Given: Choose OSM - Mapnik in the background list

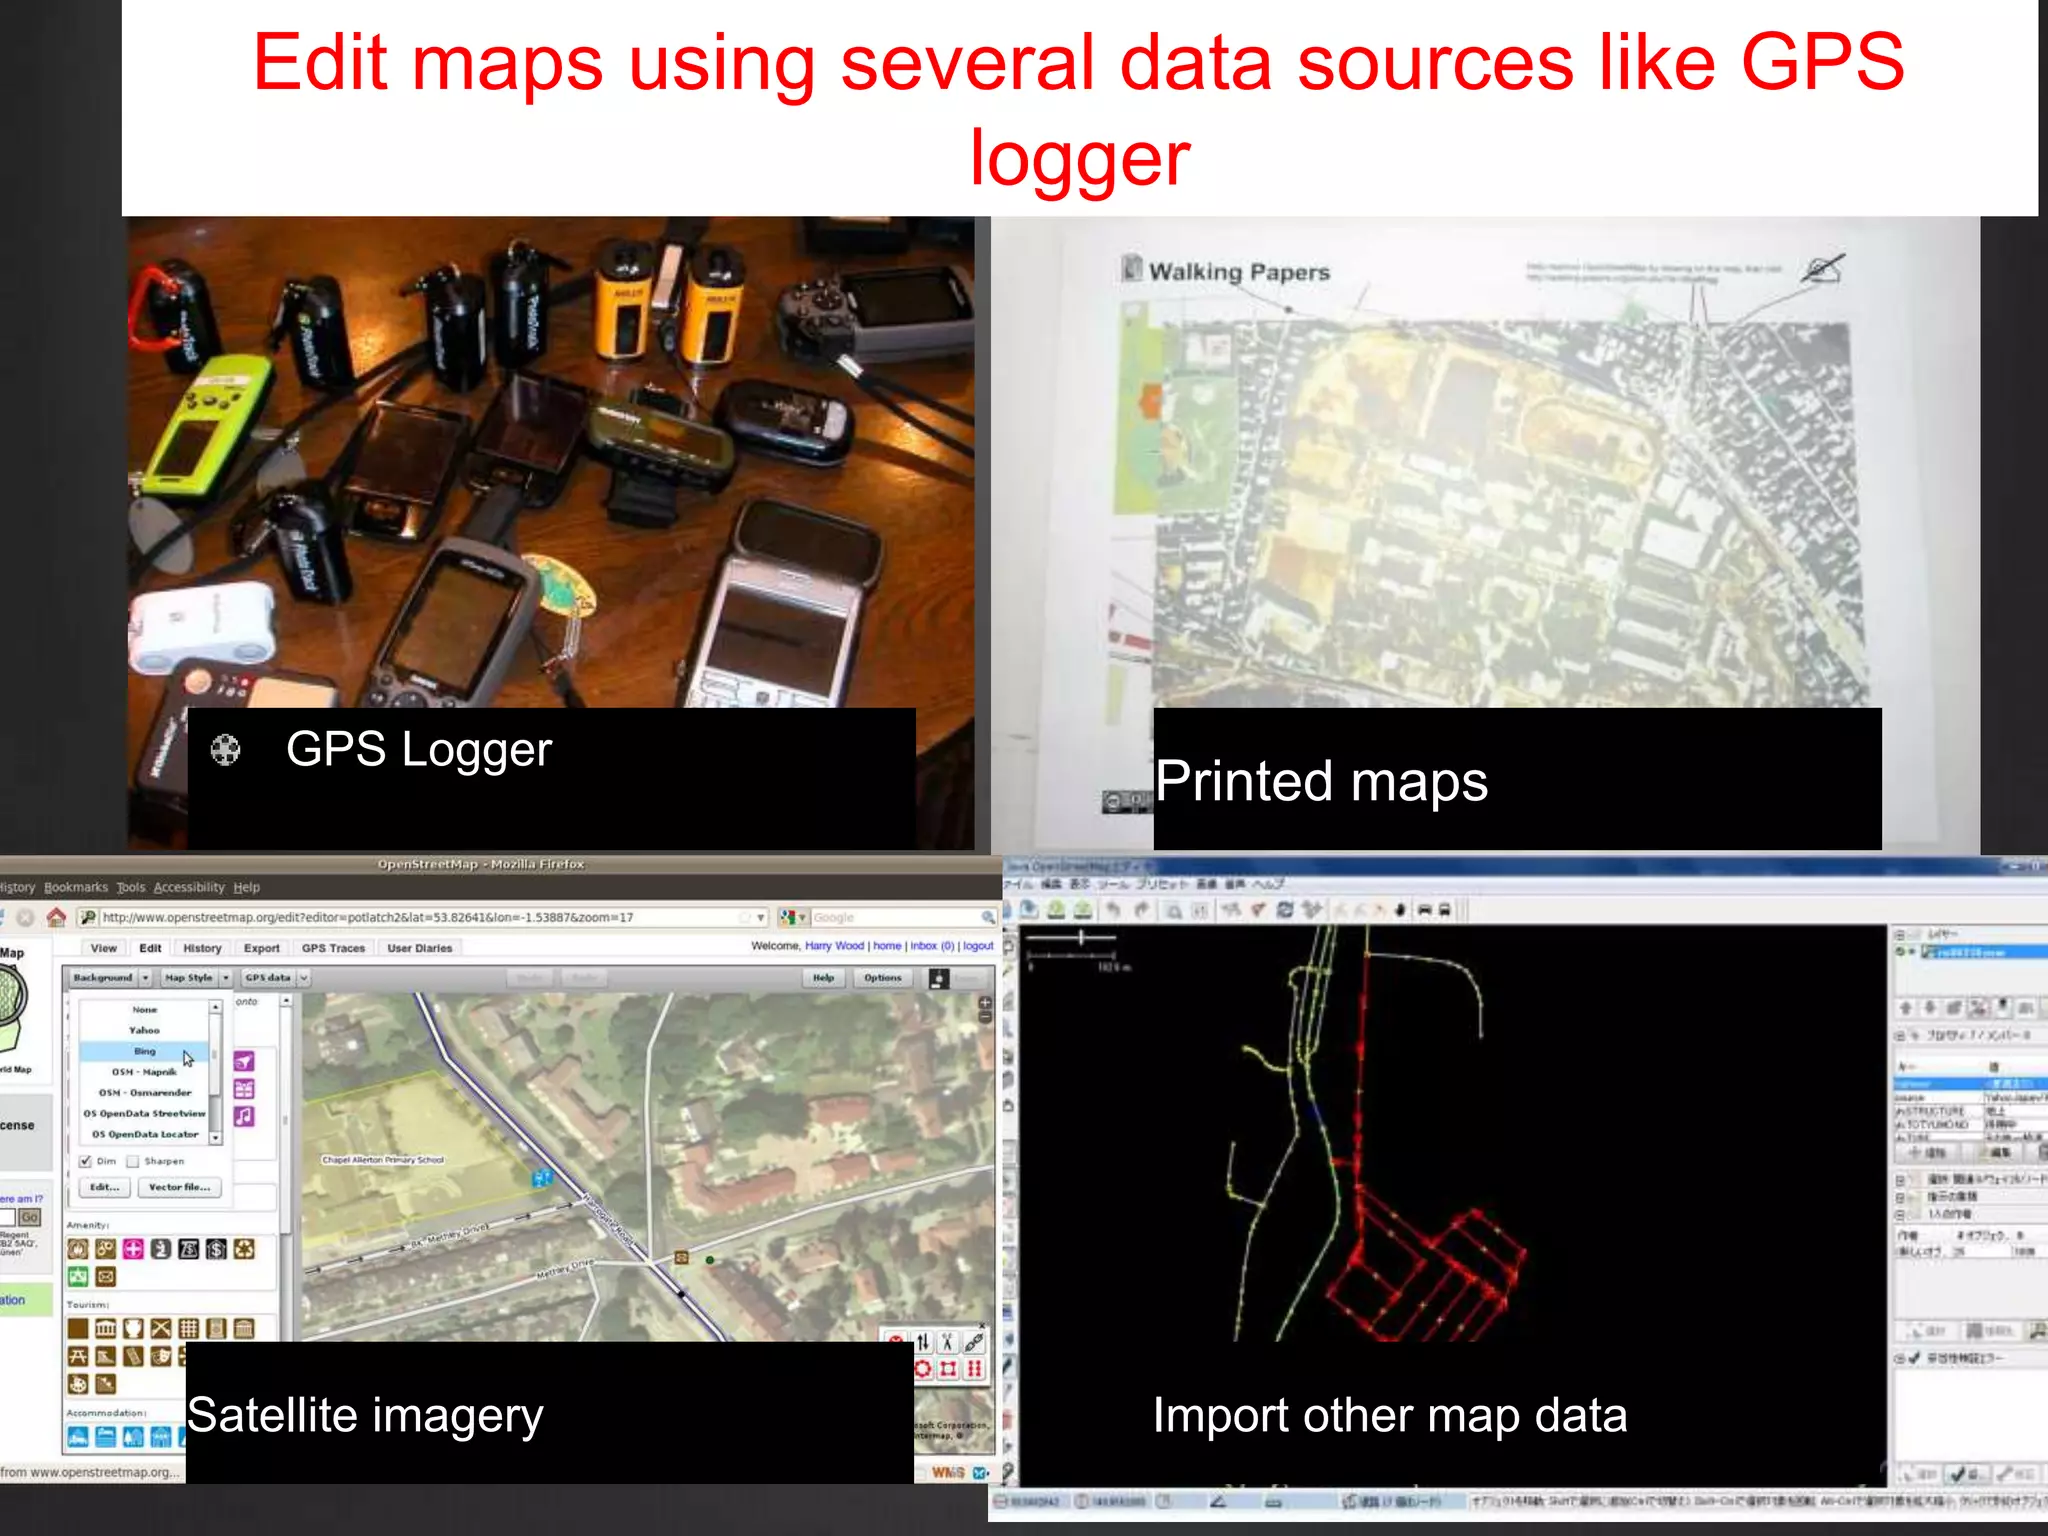Looking at the screenshot, I should click(144, 1072).
